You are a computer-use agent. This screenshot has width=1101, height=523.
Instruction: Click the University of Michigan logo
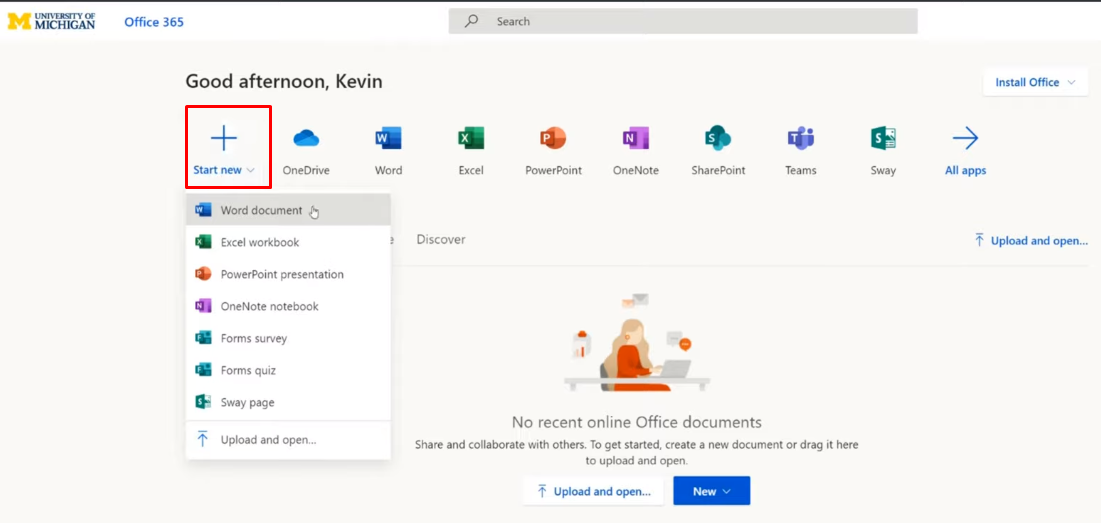tap(51, 21)
